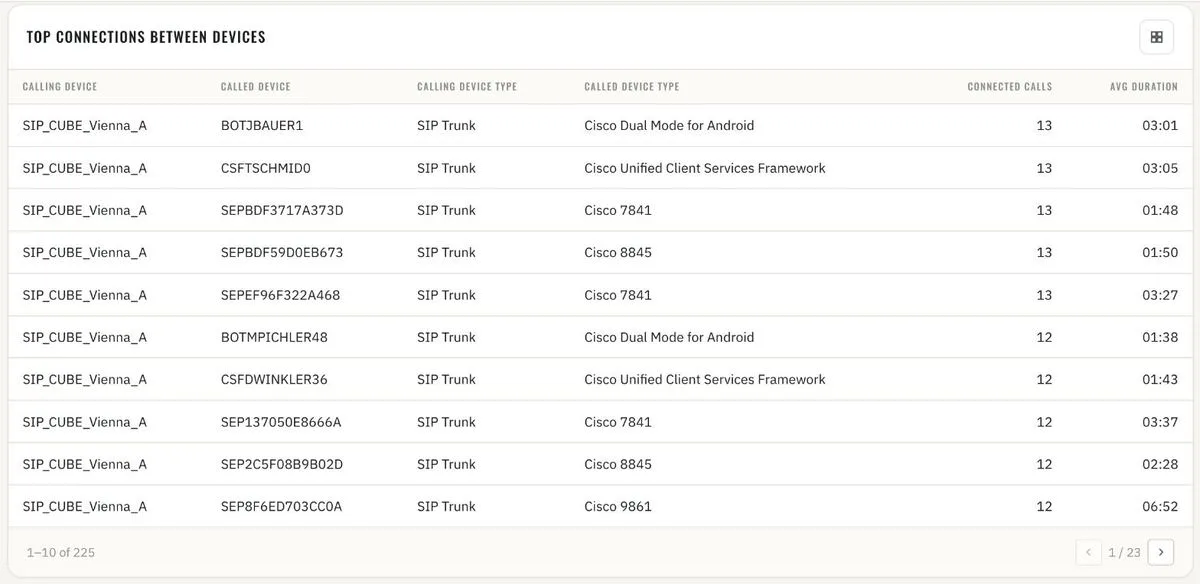Click SIP Trunk in the CSFTSCHMID0 row
This screenshot has width=1200, height=584.
447,168
